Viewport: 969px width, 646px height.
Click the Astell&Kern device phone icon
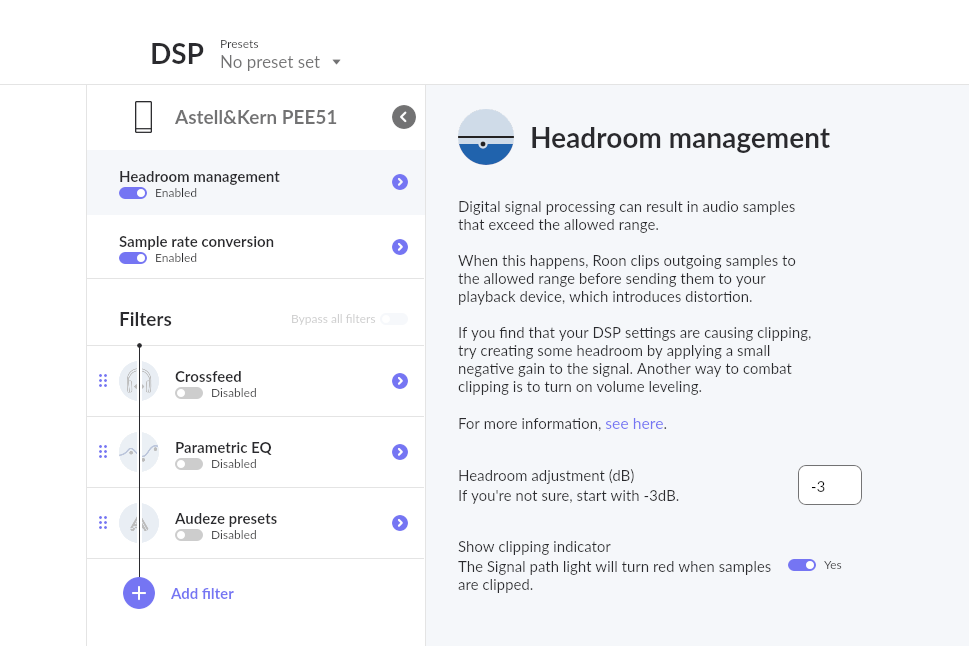coord(143,117)
